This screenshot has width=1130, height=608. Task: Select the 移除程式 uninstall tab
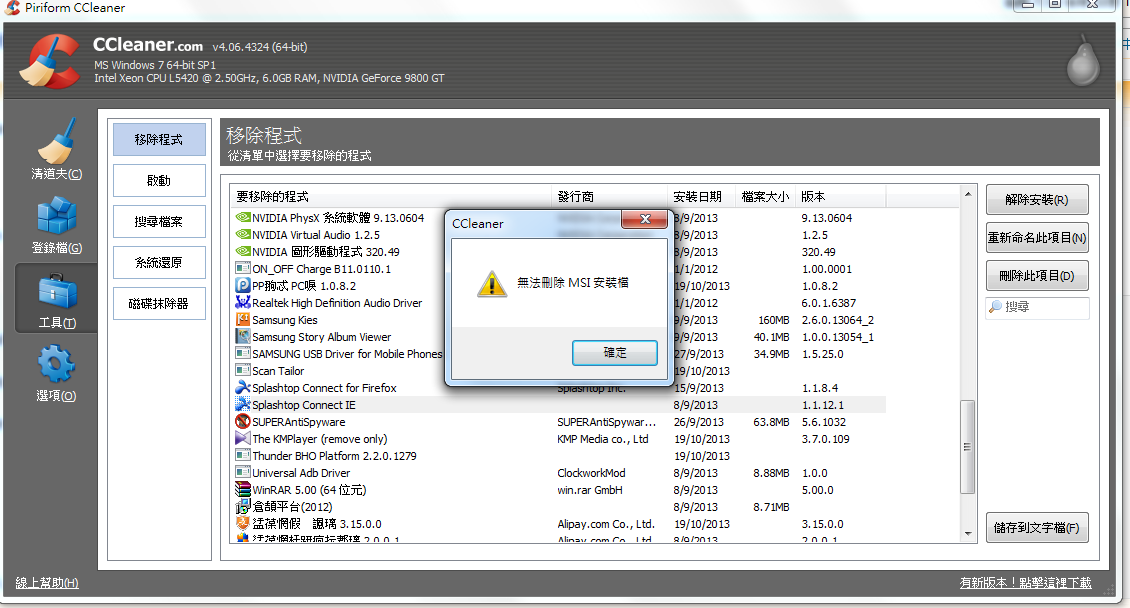[x=159, y=140]
